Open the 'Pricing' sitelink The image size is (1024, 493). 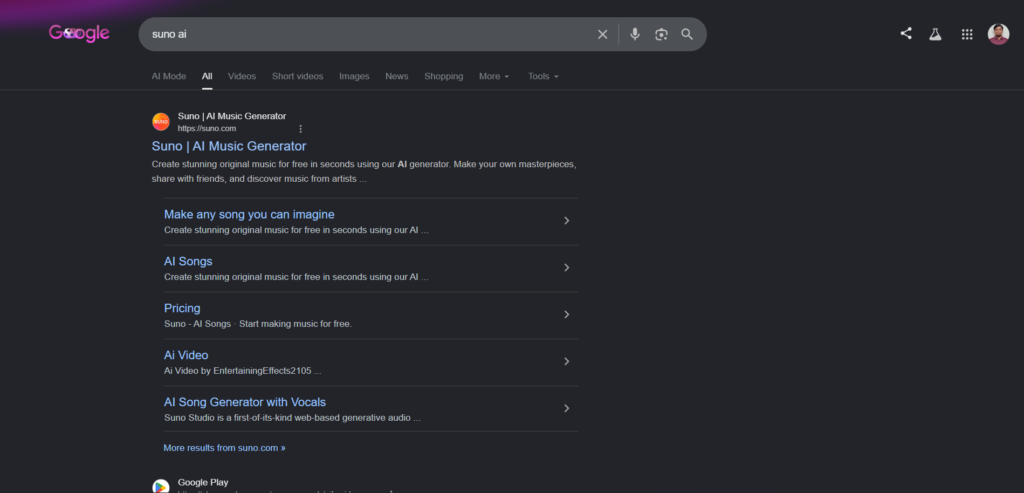(x=182, y=308)
